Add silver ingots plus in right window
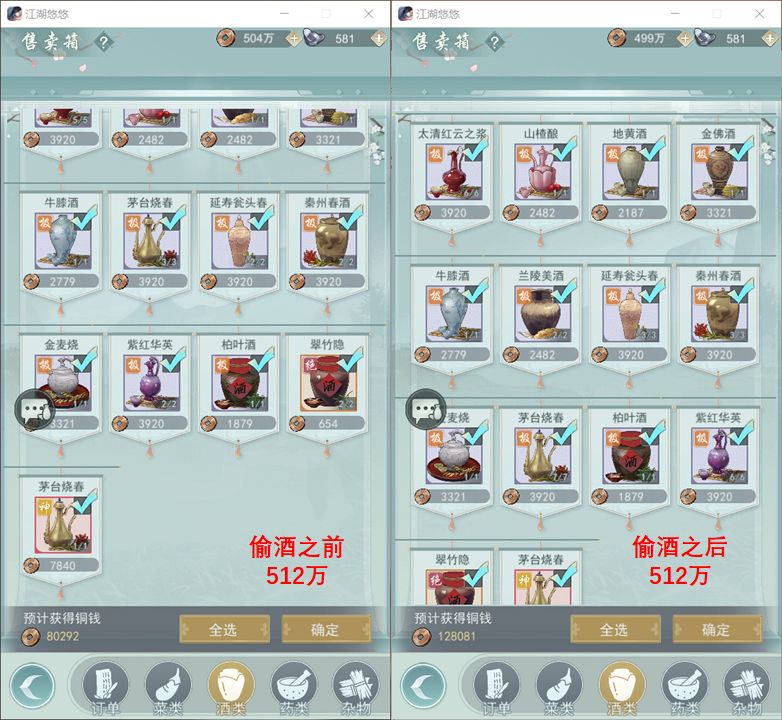The height and width of the screenshot is (720, 782). 770,38
